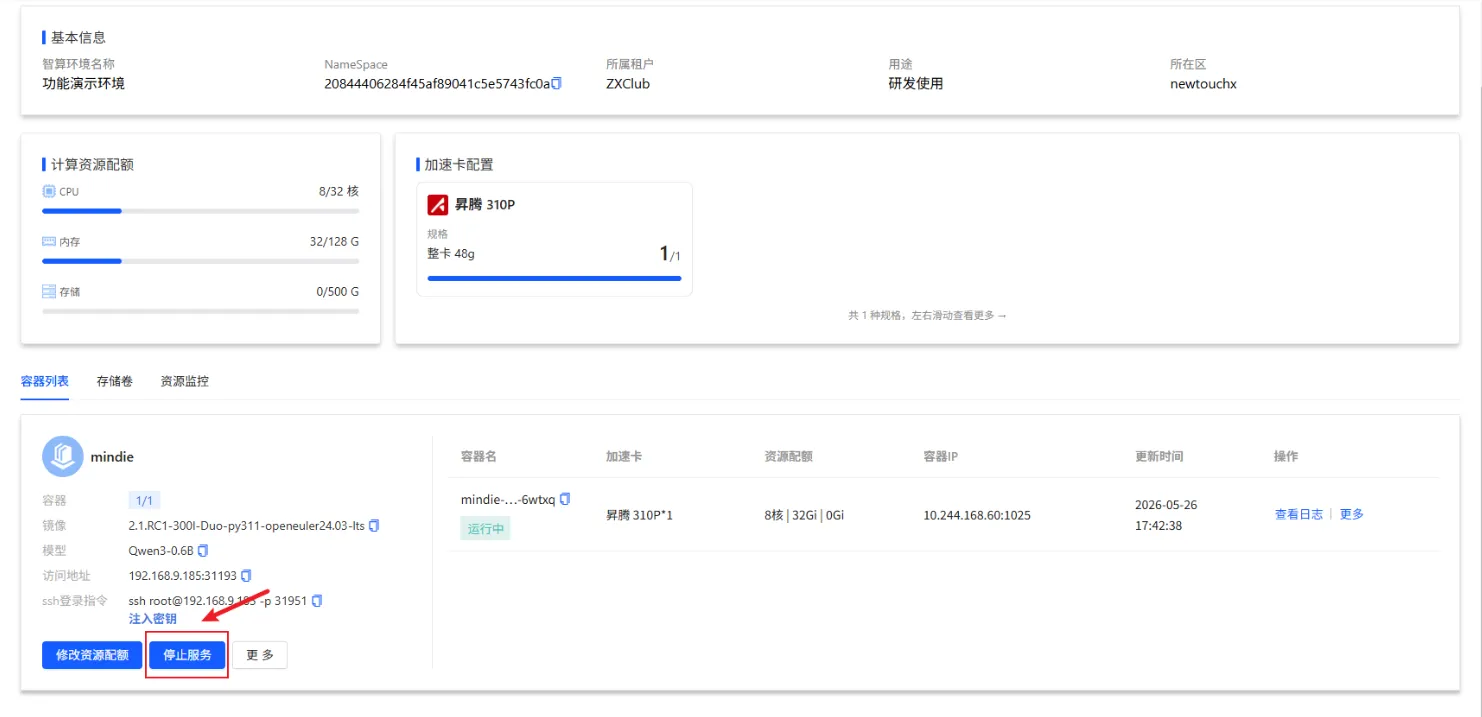Click the model name Qwen3-0.6B
Image resolution: width=1482 pixels, height=717 pixels.
click(x=161, y=550)
